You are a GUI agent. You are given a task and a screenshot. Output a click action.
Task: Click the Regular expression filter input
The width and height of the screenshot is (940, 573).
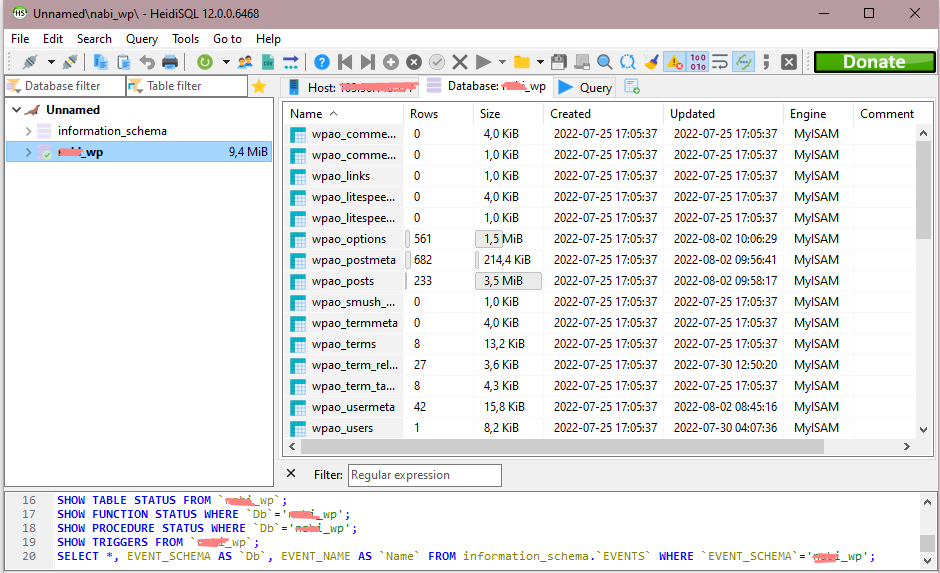point(424,475)
